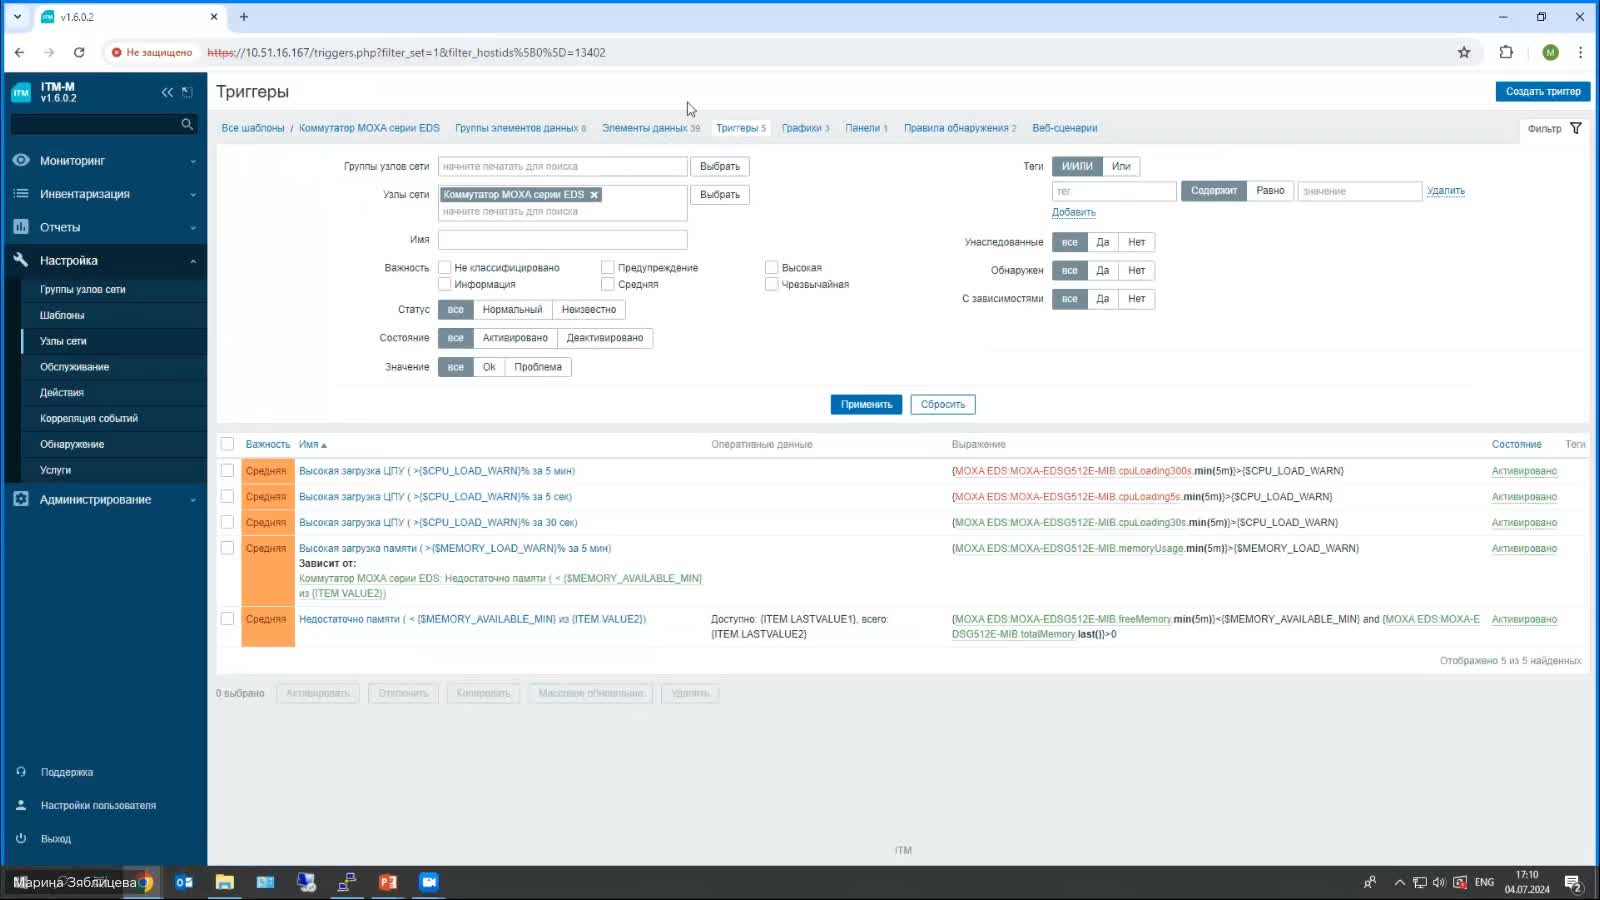The height and width of the screenshot is (900, 1600).
Task: Bookmark this page with star icon
Action: pyautogui.click(x=1464, y=52)
